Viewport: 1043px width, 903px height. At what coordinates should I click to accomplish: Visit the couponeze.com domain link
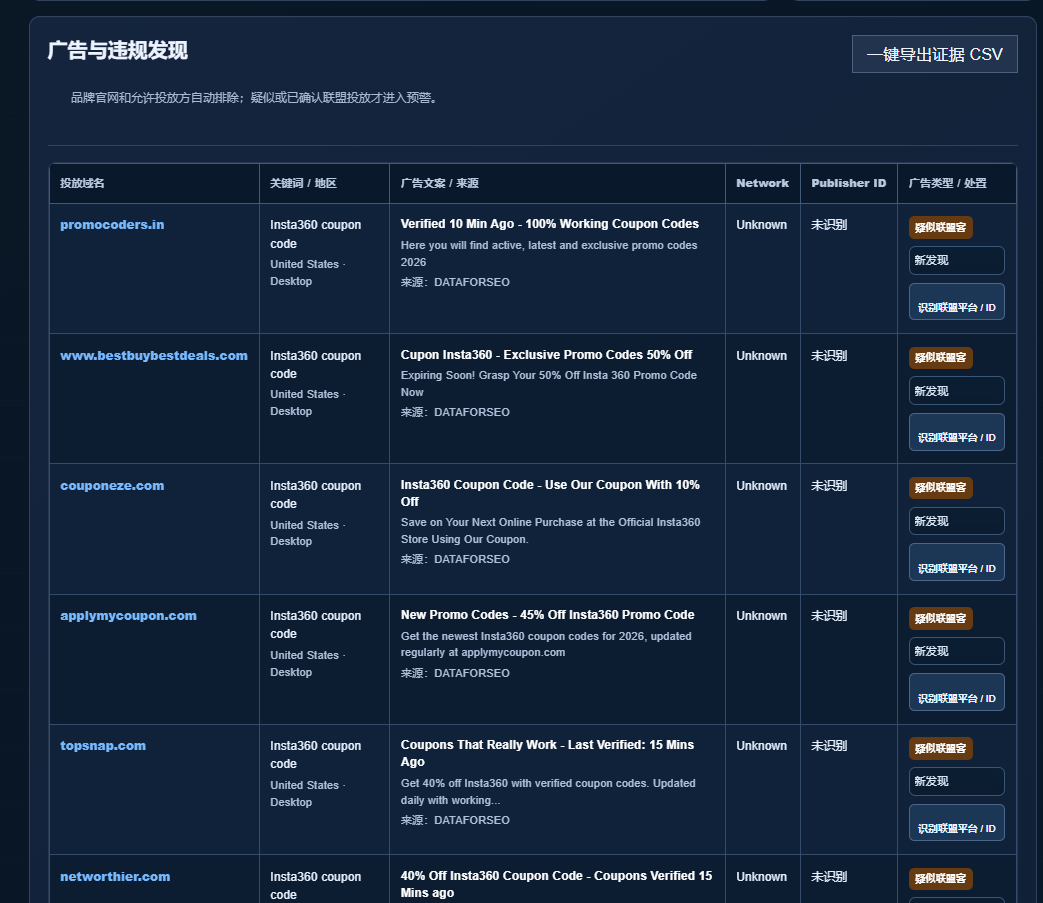pyautogui.click(x=112, y=485)
